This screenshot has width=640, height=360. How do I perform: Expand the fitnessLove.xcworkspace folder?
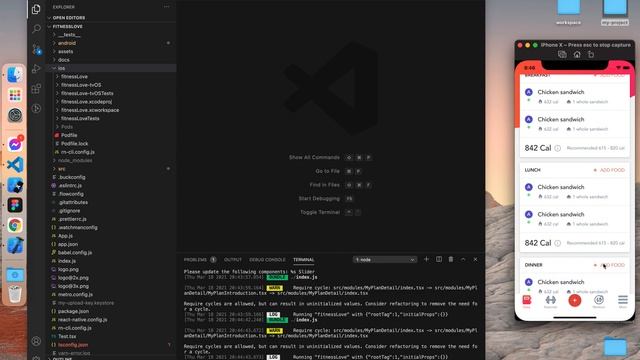click(x=90, y=110)
